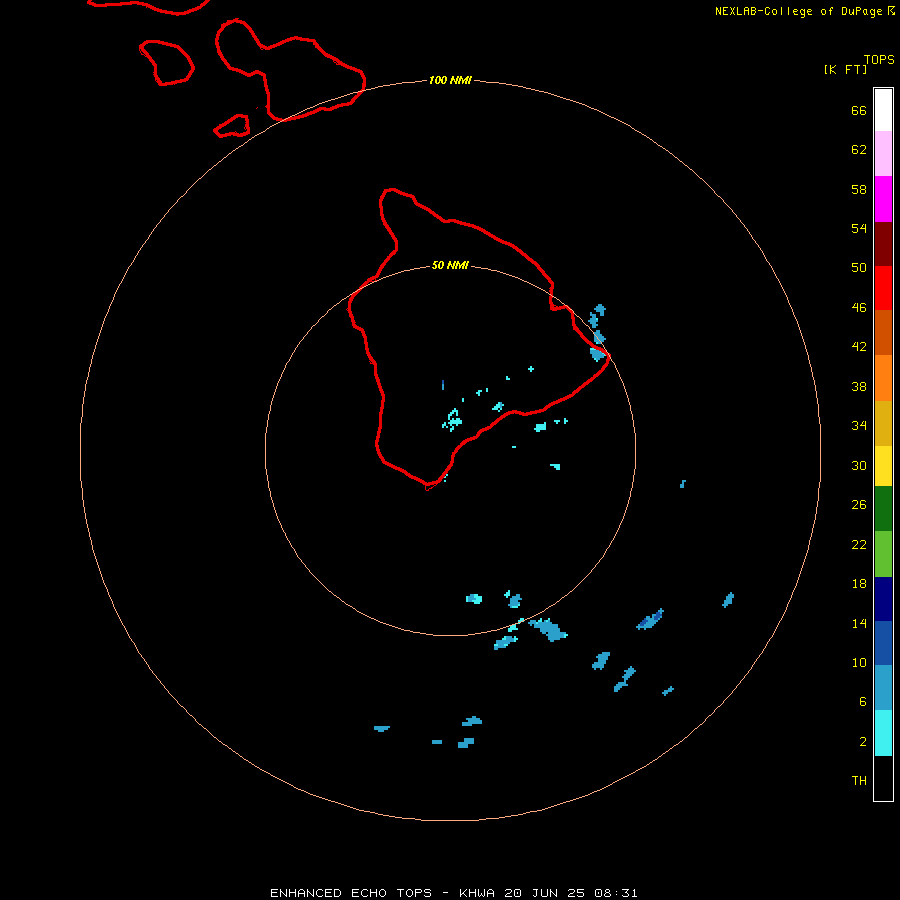Image resolution: width=900 pixels, height=900 pixels.
Task: Click the '54' legend value
Action: (x=859, y=228)
